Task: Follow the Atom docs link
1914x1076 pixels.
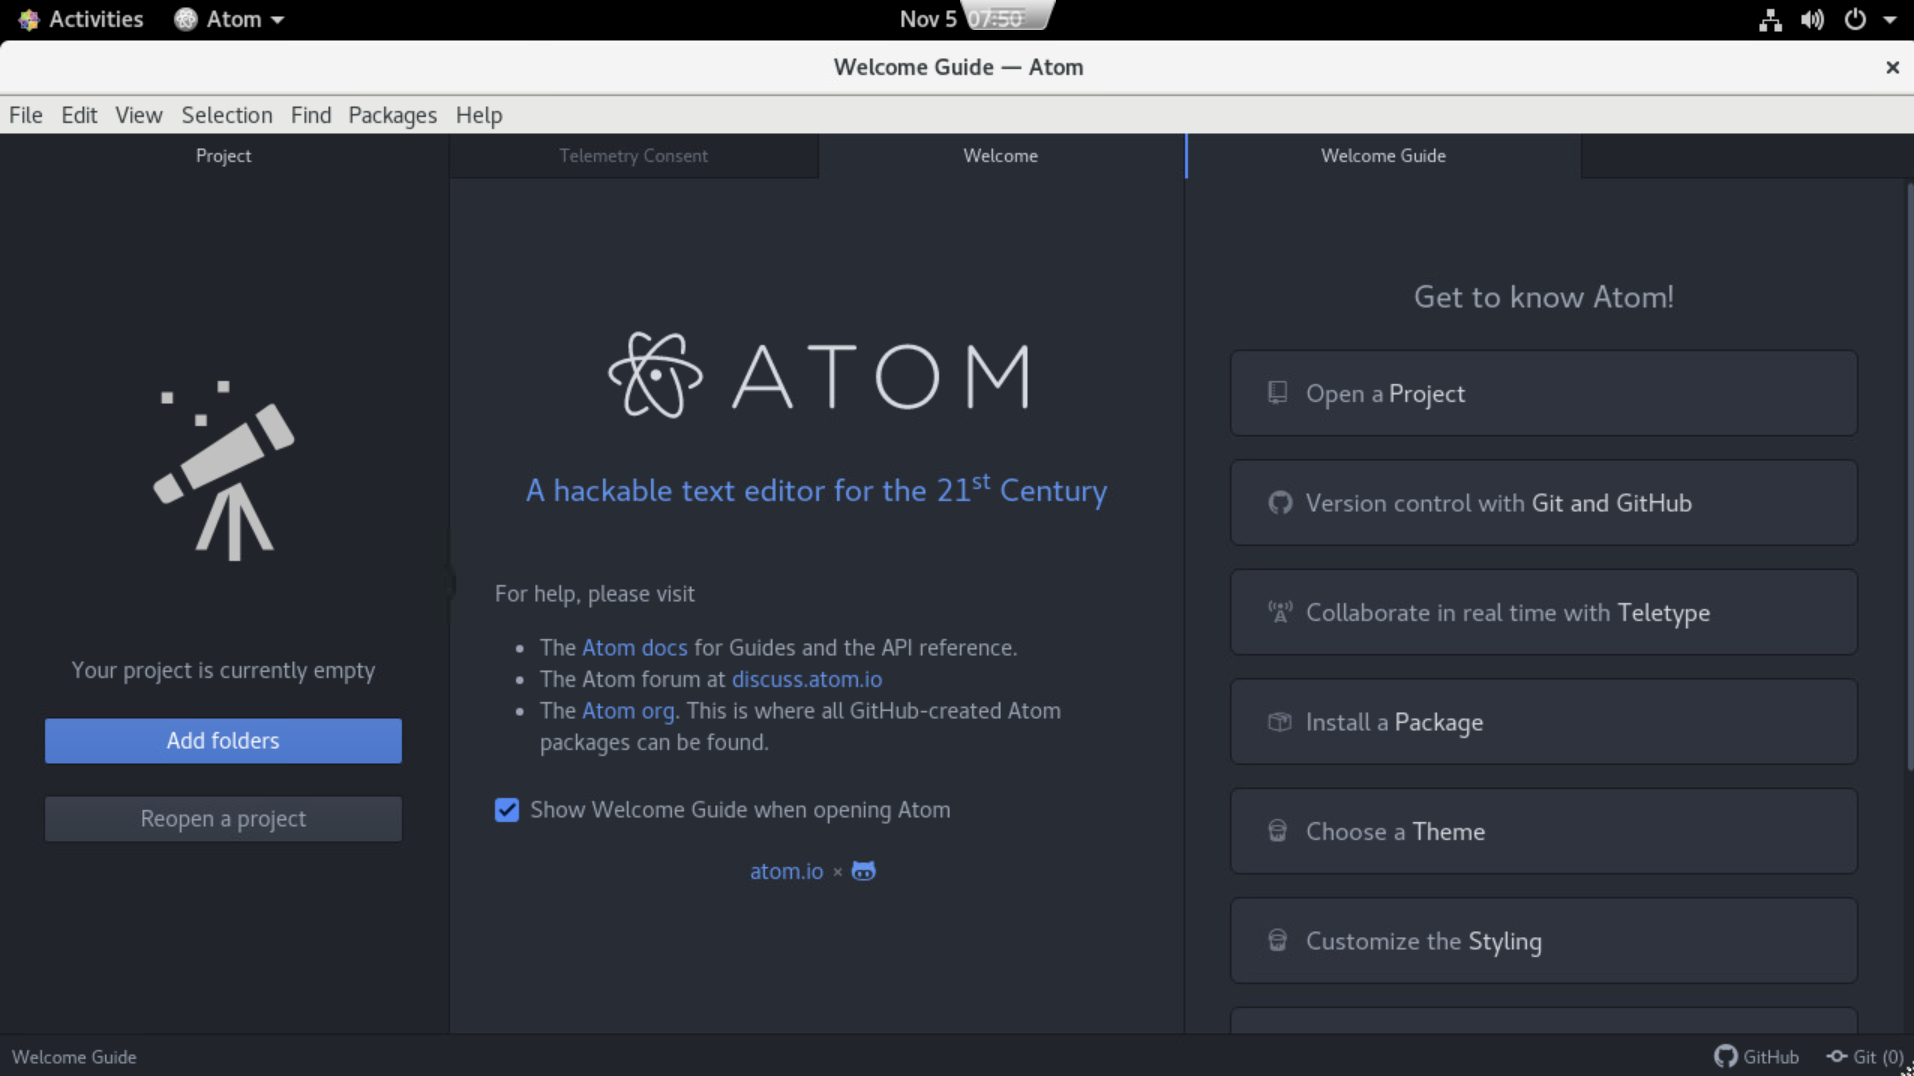Action: (x=635, y=648)
